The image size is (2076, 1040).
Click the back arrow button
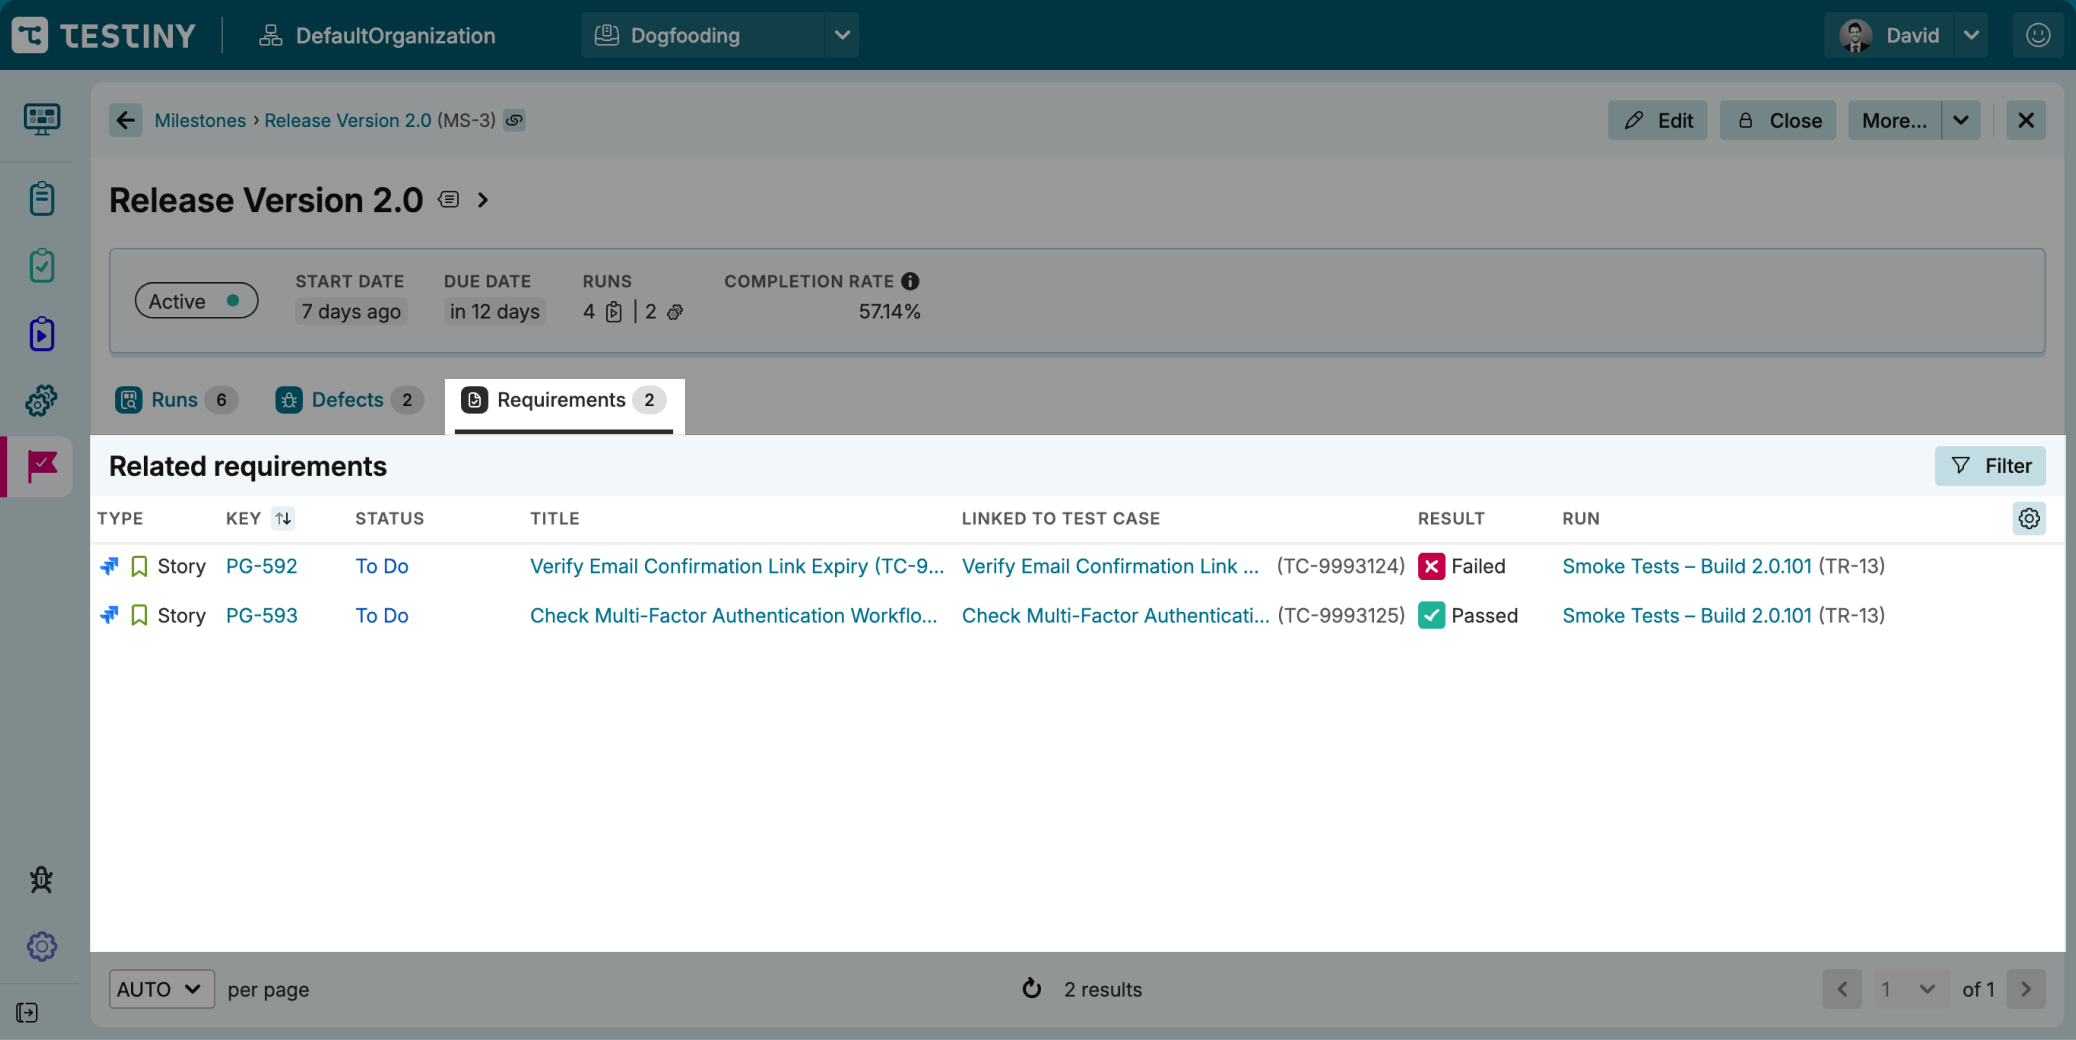[125, 120]
